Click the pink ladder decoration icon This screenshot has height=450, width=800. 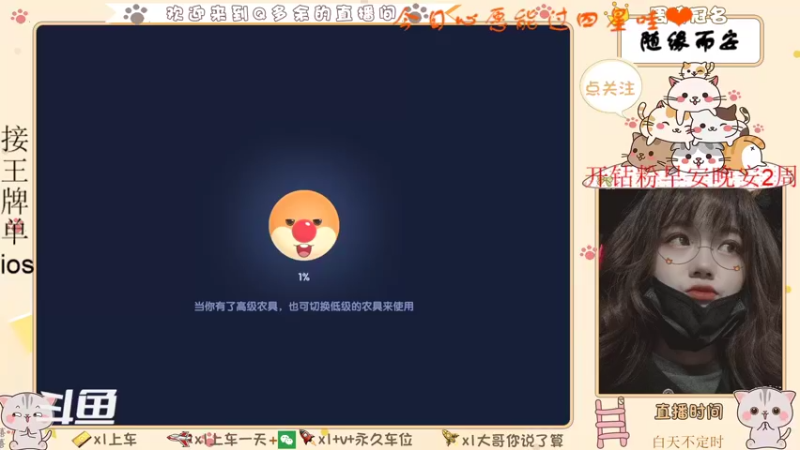tap(611, 422)
